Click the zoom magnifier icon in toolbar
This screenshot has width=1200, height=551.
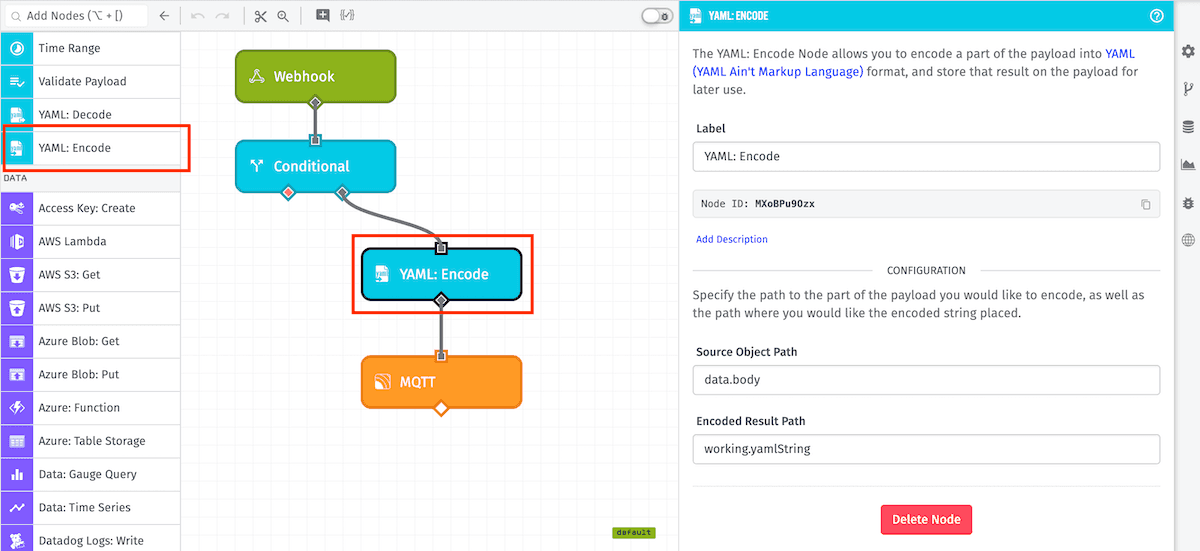[x=283, y=16]
